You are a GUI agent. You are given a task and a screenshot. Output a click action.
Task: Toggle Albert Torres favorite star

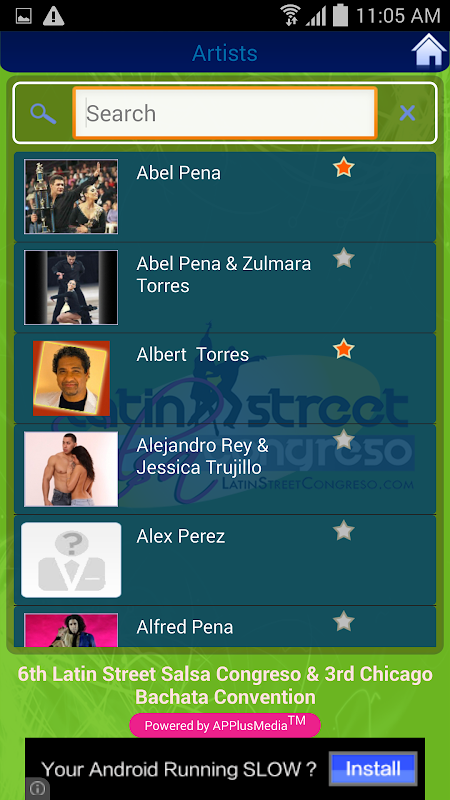[x=344, y=349]
